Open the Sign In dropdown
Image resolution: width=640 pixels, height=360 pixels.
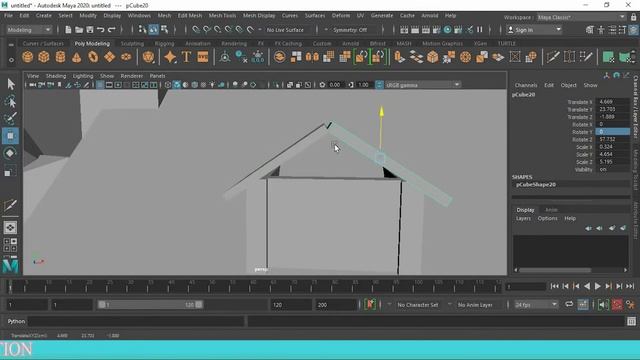coord(533,30)
